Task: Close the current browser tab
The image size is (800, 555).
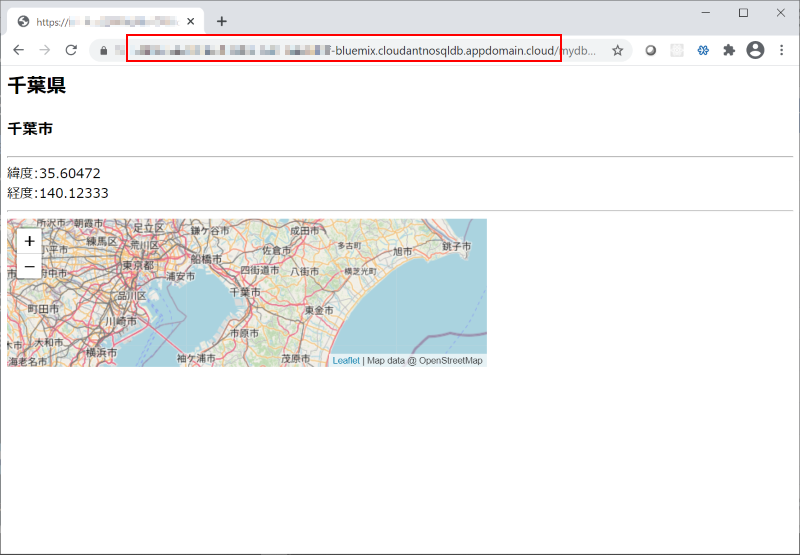Action: point(190,21)
